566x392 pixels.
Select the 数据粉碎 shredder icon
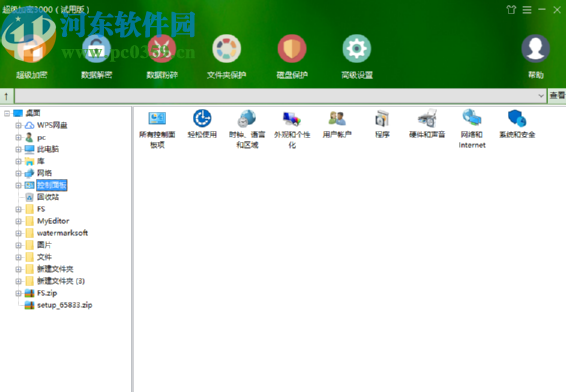[x=161, y=49]
